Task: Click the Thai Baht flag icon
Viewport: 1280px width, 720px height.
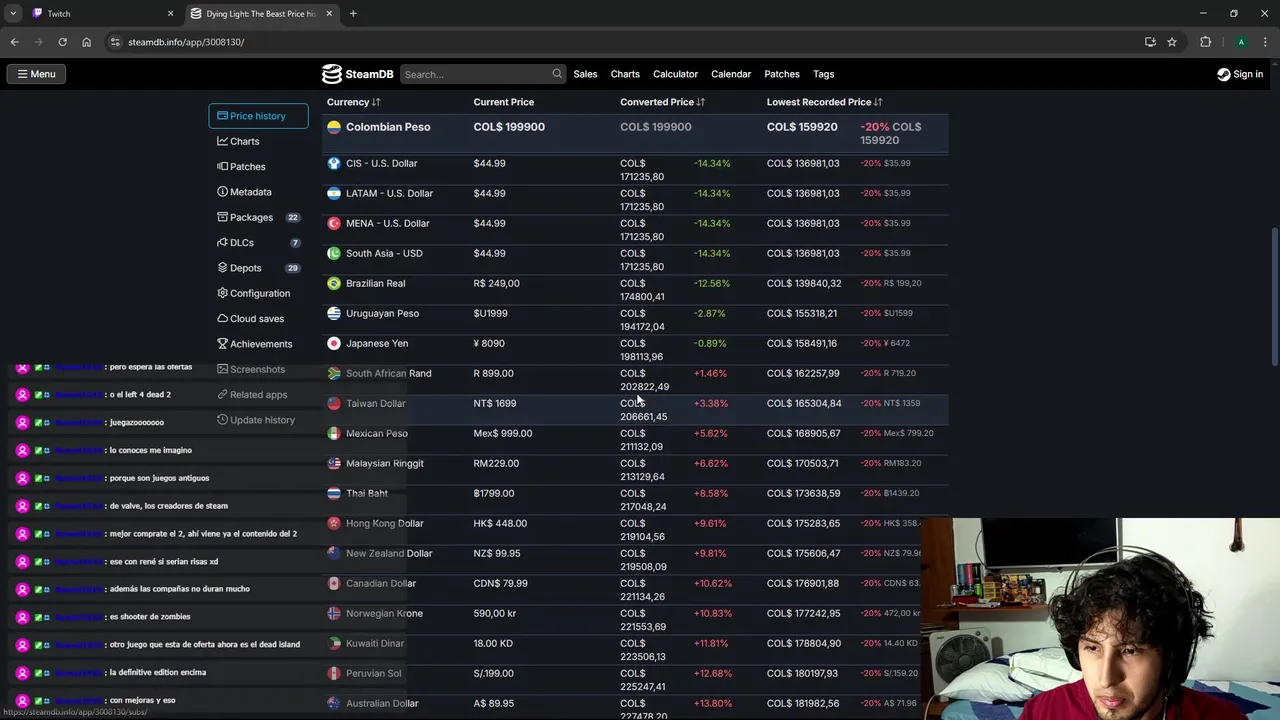Action: tap(334, 493)
